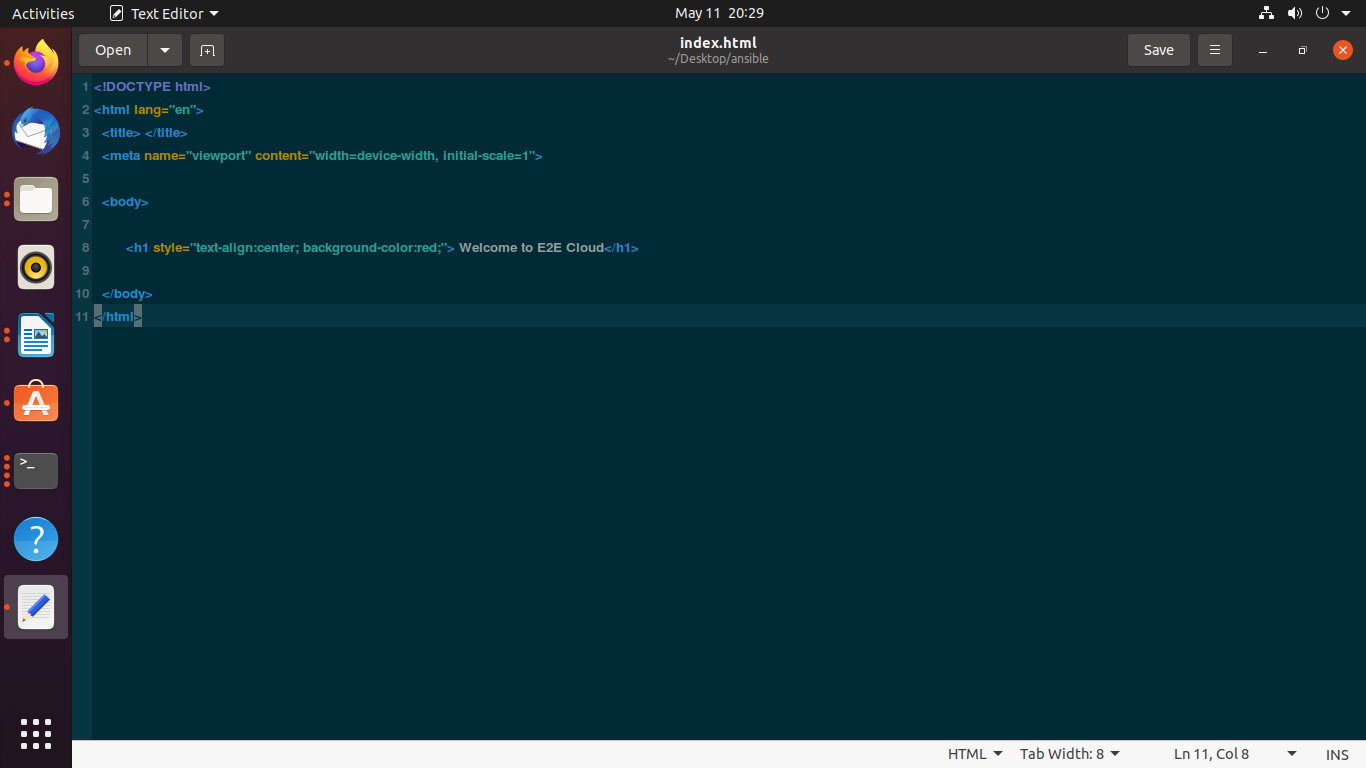
Task: Launch Firefox from the dock
Action: coord(35,63)
